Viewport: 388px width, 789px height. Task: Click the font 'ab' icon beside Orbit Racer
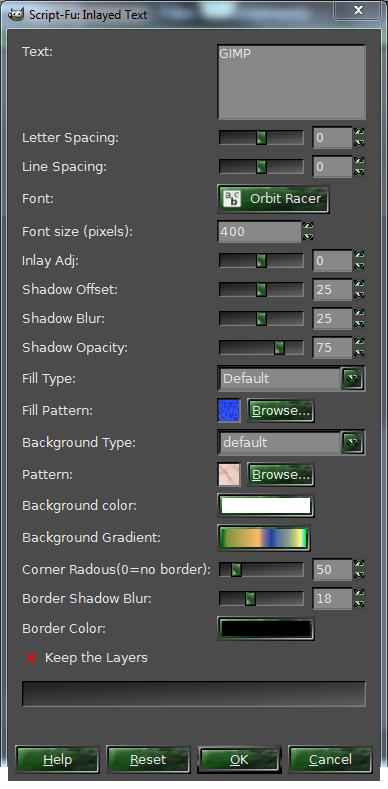231,199
